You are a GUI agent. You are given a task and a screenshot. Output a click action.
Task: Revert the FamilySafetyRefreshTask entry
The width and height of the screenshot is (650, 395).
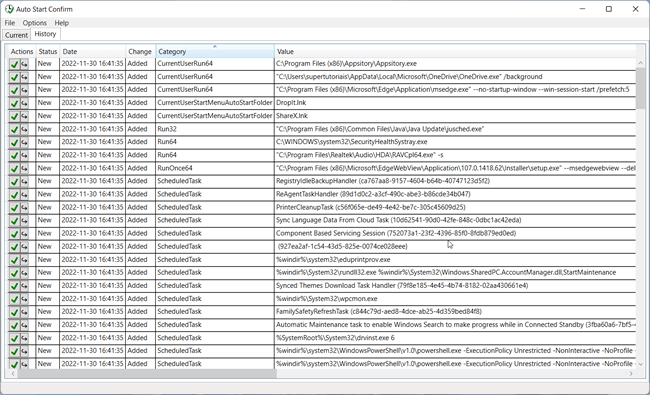tap(24, 312)
